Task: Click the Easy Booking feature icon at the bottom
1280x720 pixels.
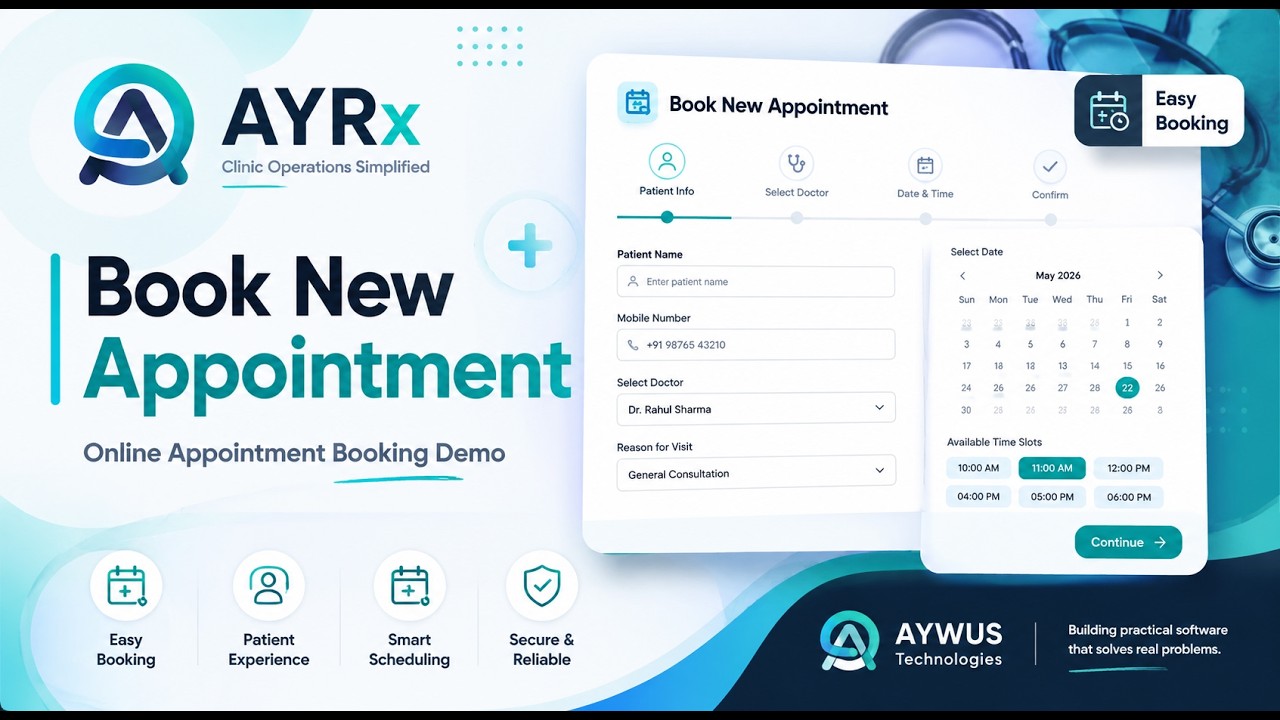Action: pyautogui.click(x=126, y=586)
